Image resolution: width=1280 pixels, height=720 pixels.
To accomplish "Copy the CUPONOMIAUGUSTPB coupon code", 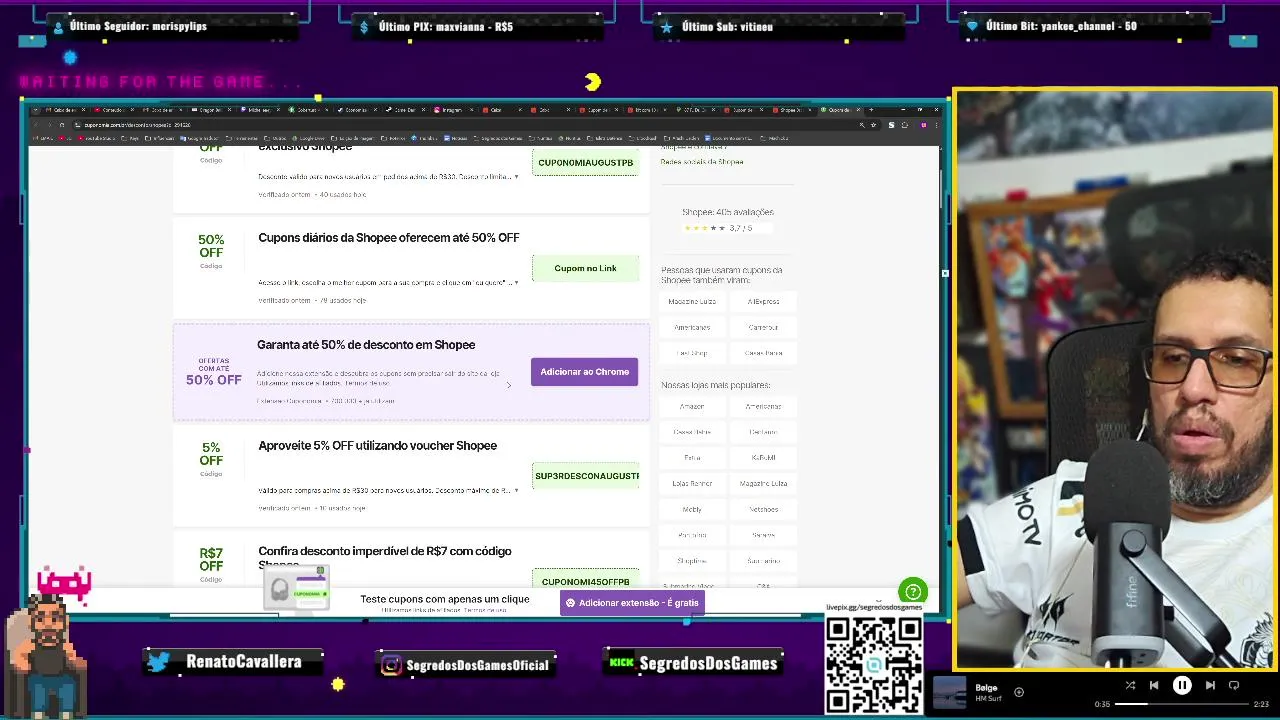I will [x=585, y=162].
